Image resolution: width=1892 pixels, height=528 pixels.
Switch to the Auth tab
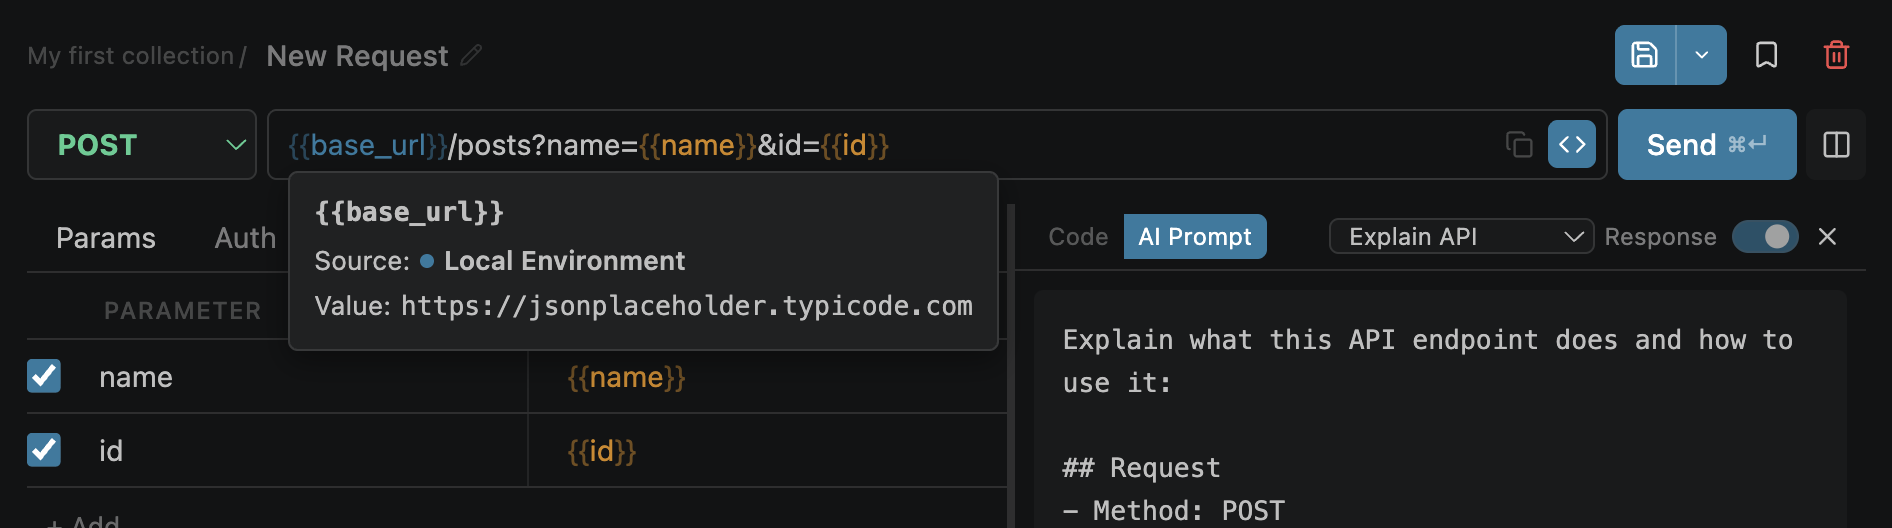click(x=245, y=238)
